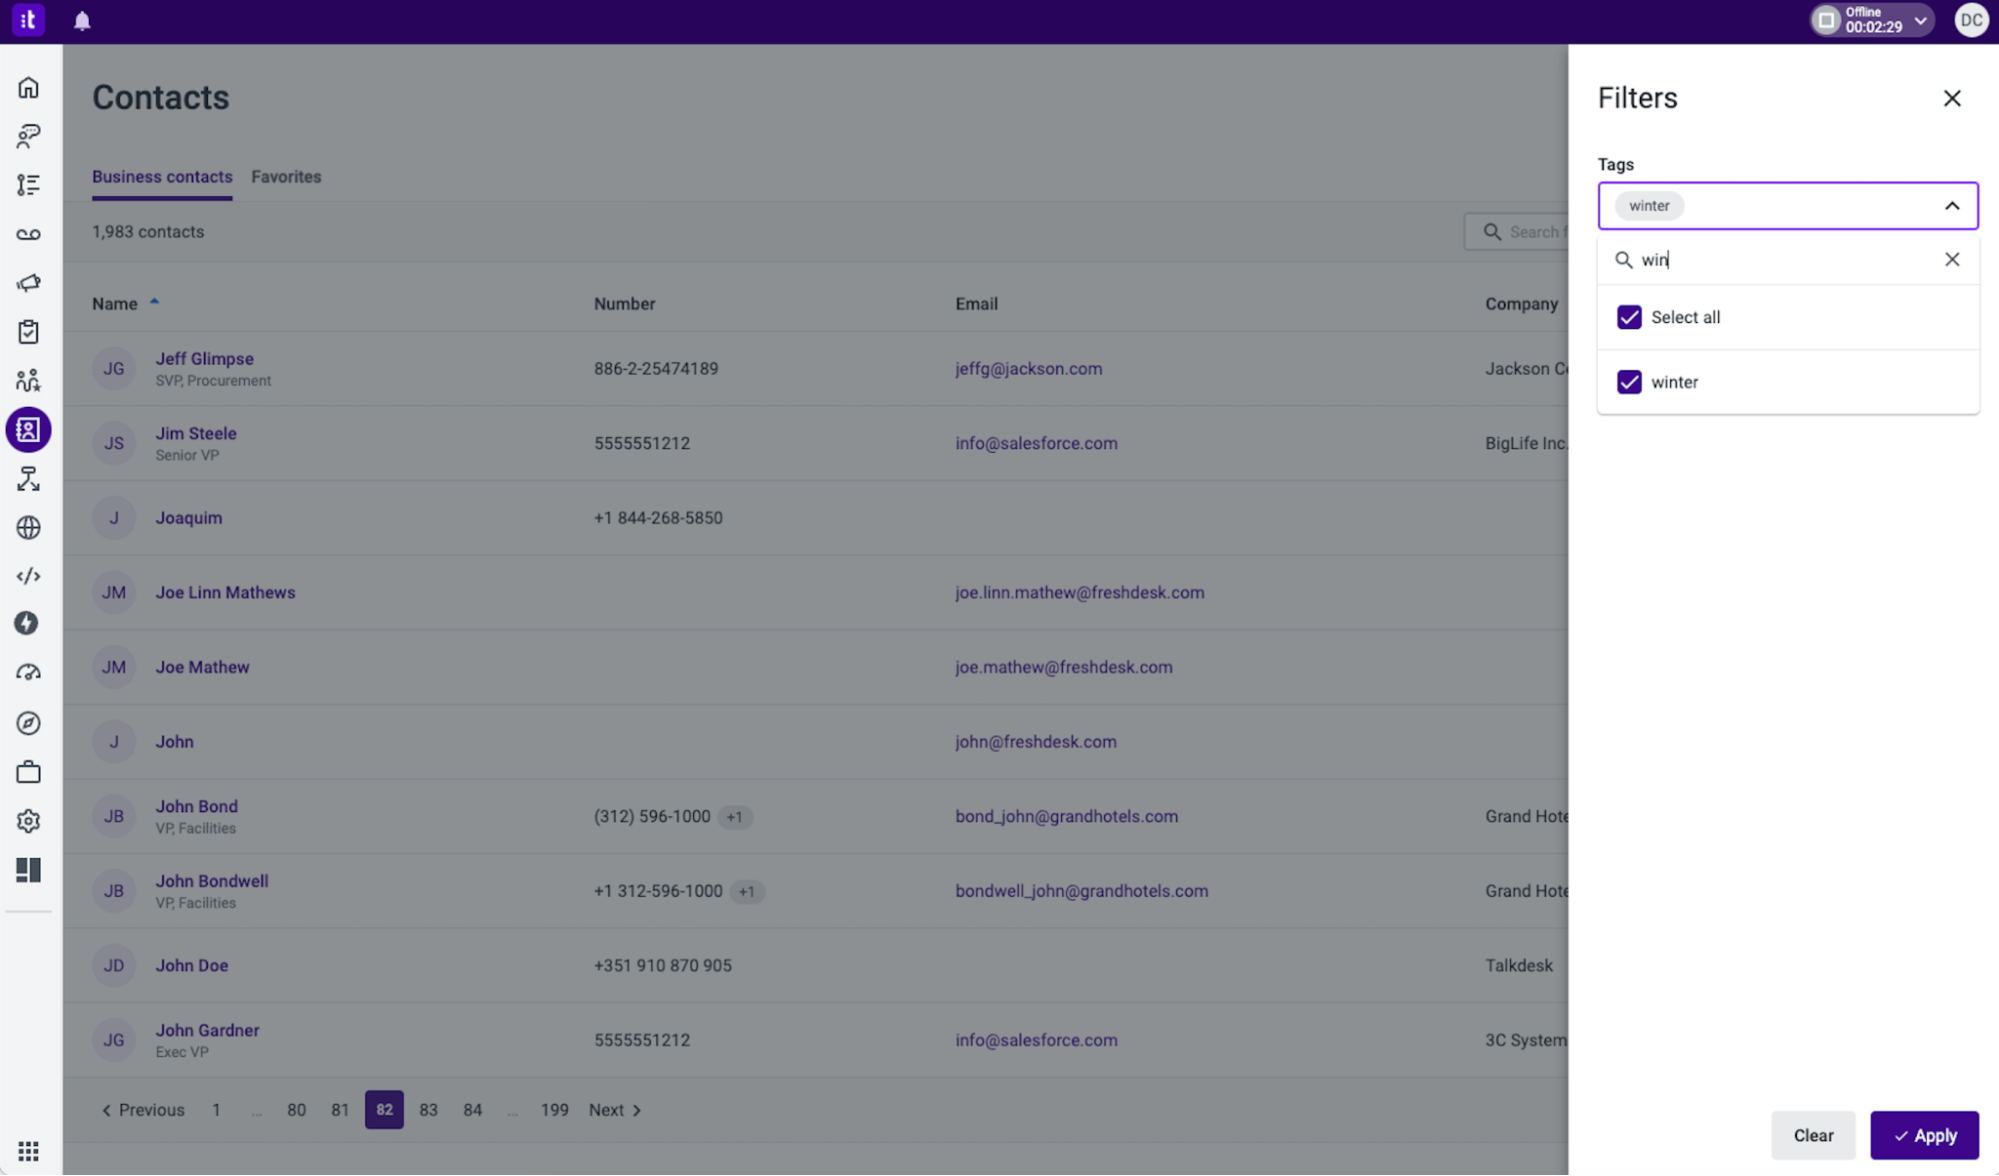Image resolution: width=1999 pixels, height=1176 pixels.
Task: Open the gauge dashboard icon in sidebar
Action: [28, 673]
